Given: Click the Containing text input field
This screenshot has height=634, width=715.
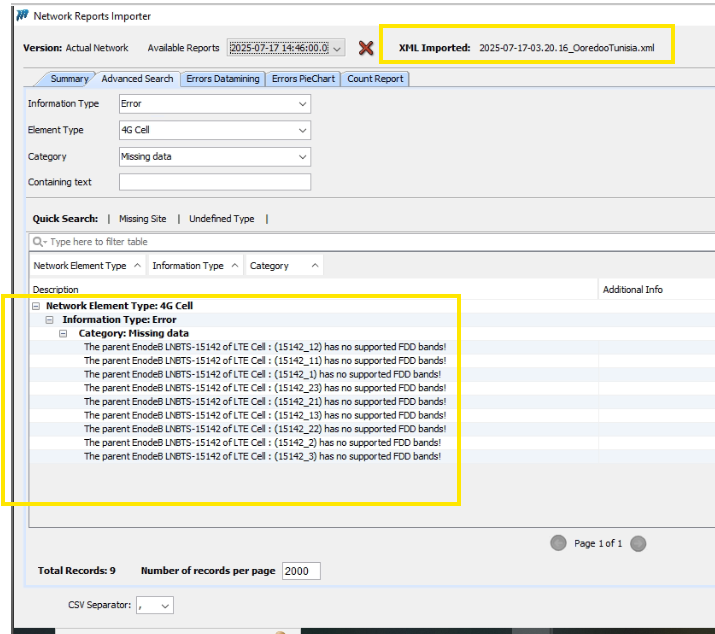Looking at the screenshot, I should click(x=214, y=182).
